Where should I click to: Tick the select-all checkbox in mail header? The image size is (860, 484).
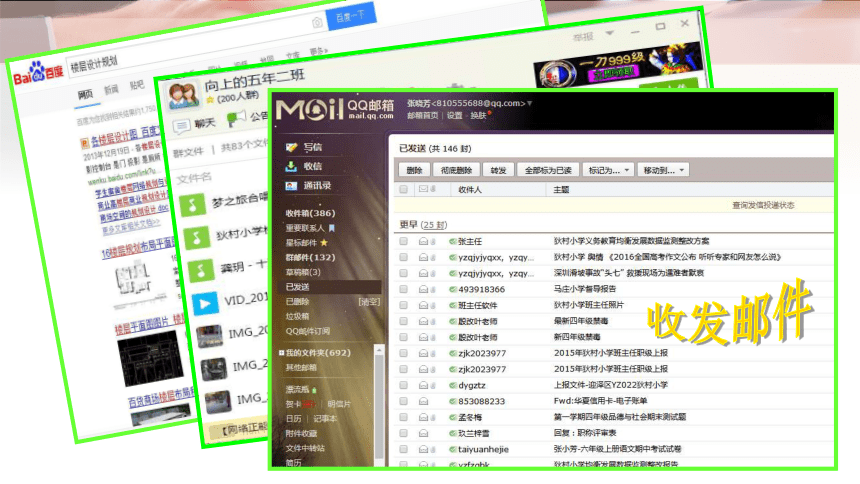404,189
